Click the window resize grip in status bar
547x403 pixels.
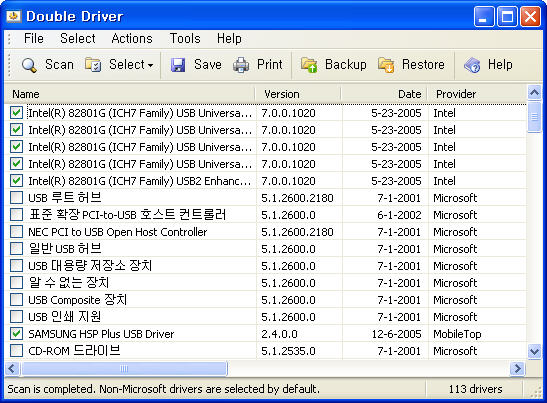pyautogui.click(x=535, y=392)
